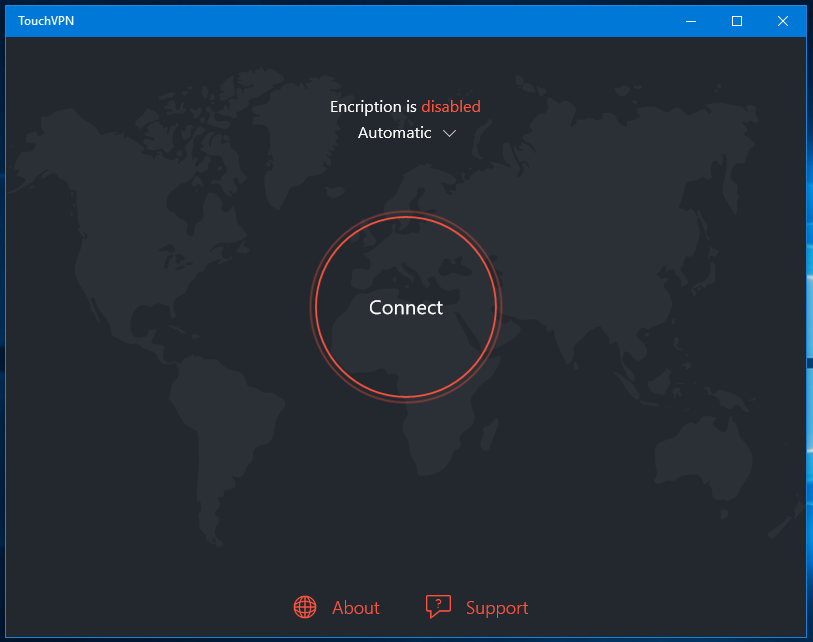Minimize the TouchVPN window
The image size is (813, 642).
coord(691,21)
